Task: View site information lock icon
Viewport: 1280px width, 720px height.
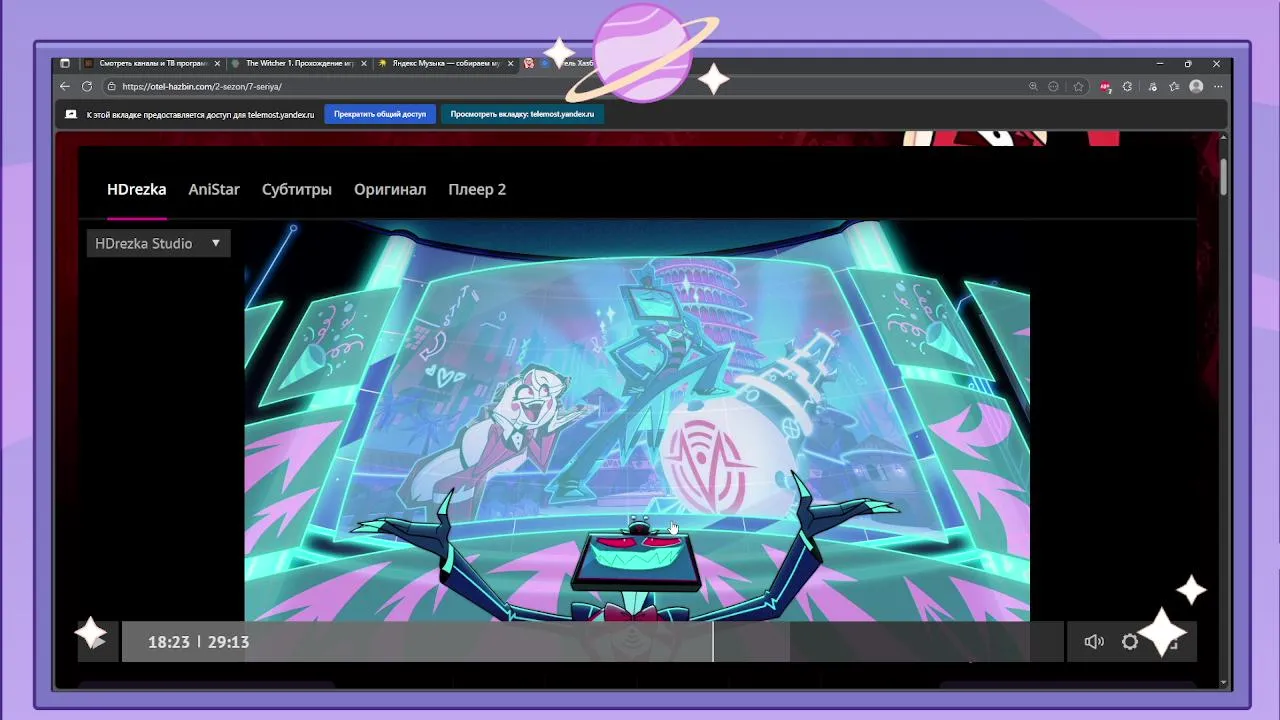Action: click(x=111, y=87)
